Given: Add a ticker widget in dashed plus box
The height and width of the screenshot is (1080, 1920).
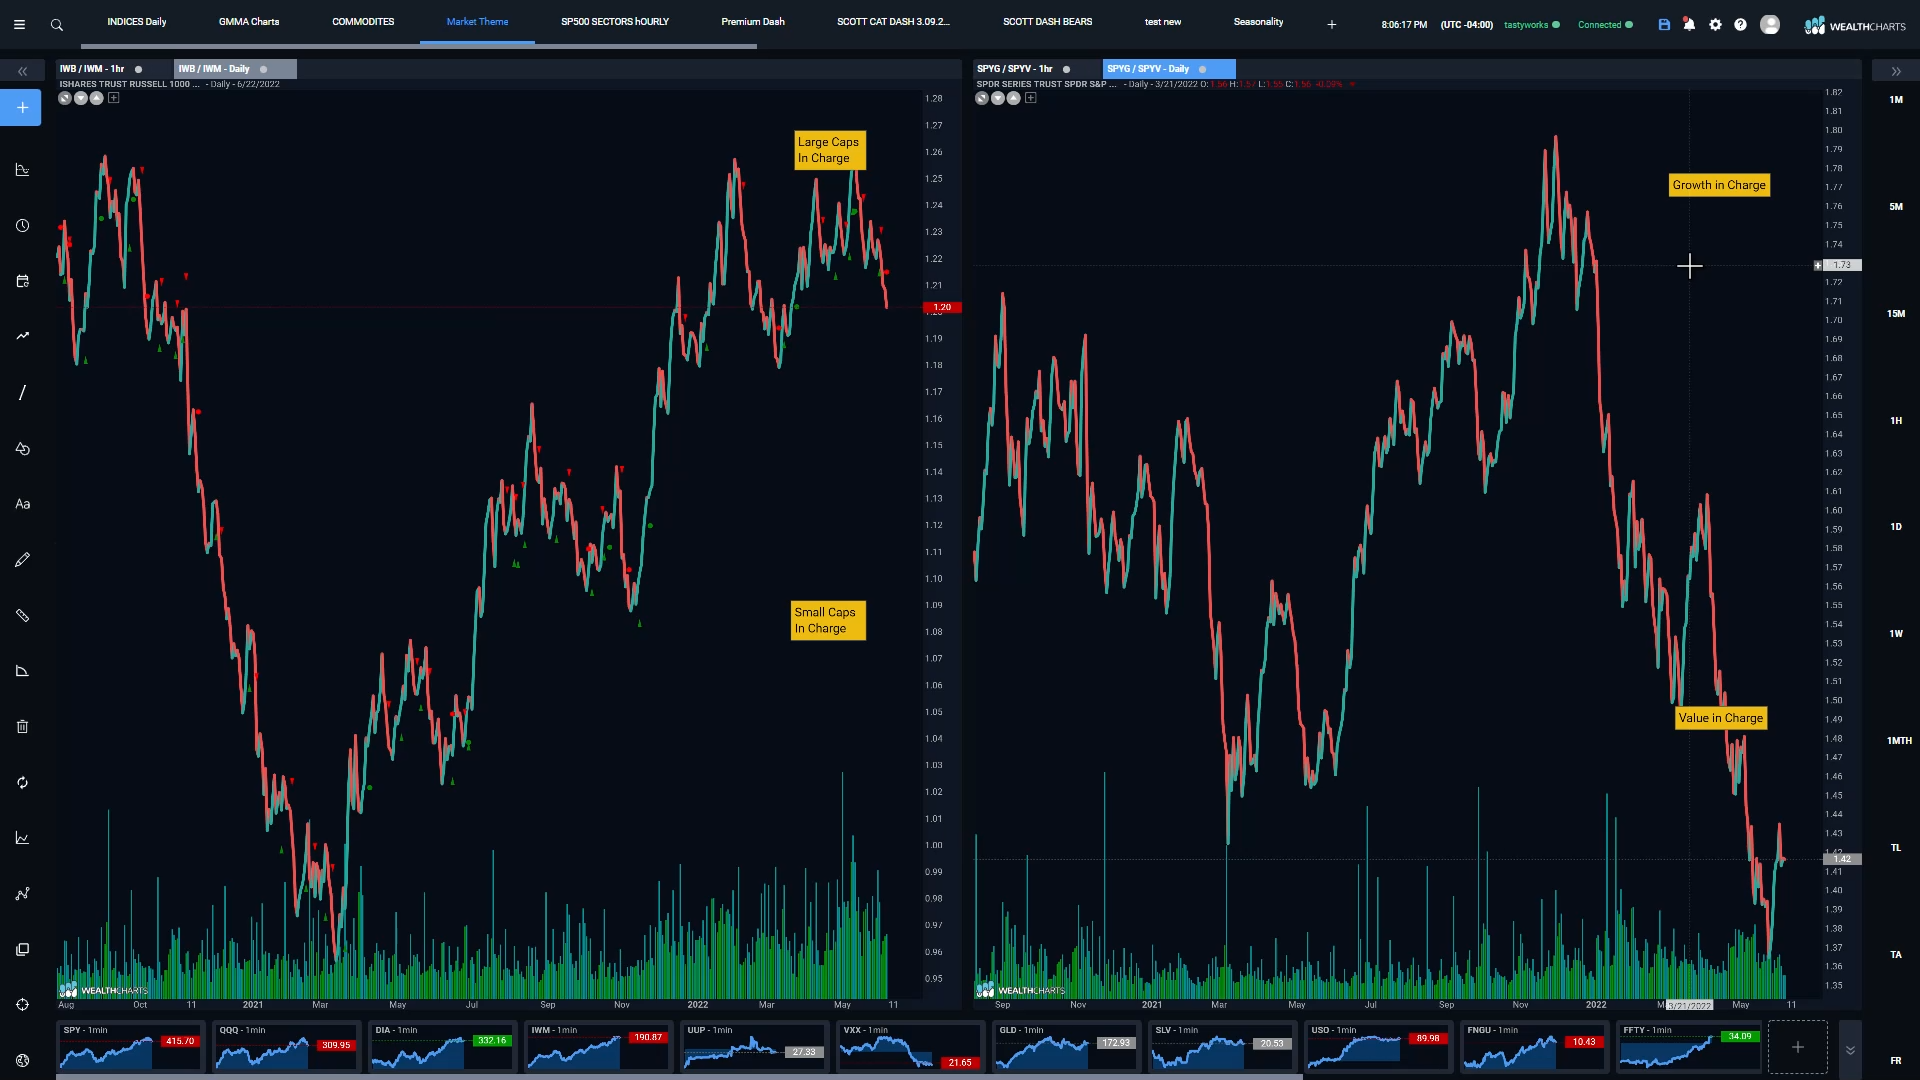Looking at the screenshot, I should [x=1797, y=1047].
